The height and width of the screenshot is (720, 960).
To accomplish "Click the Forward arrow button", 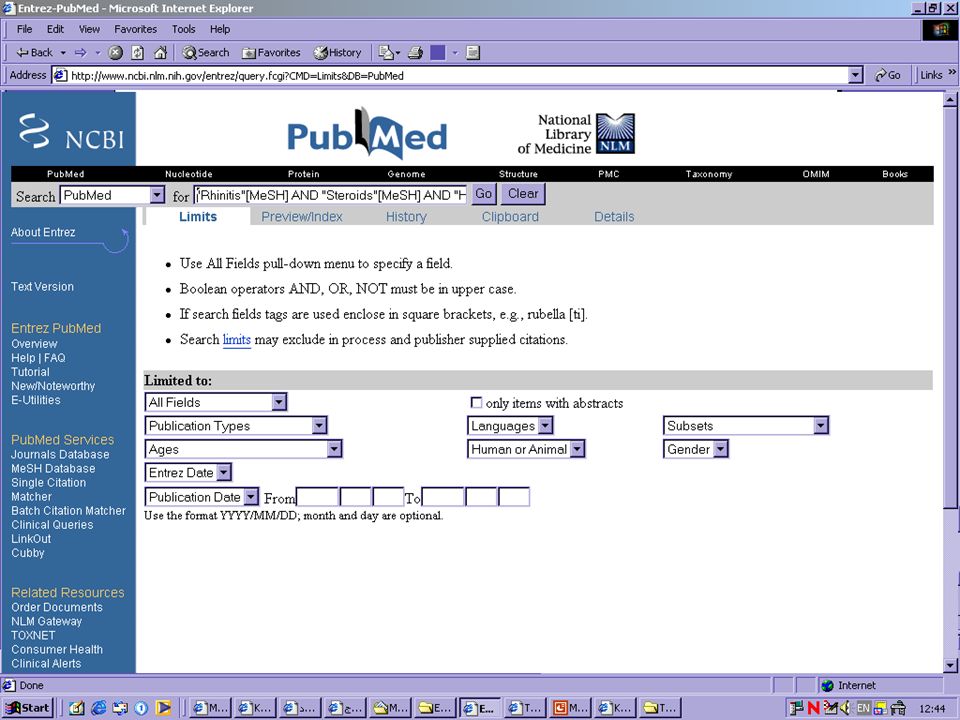I will (81, 53).
